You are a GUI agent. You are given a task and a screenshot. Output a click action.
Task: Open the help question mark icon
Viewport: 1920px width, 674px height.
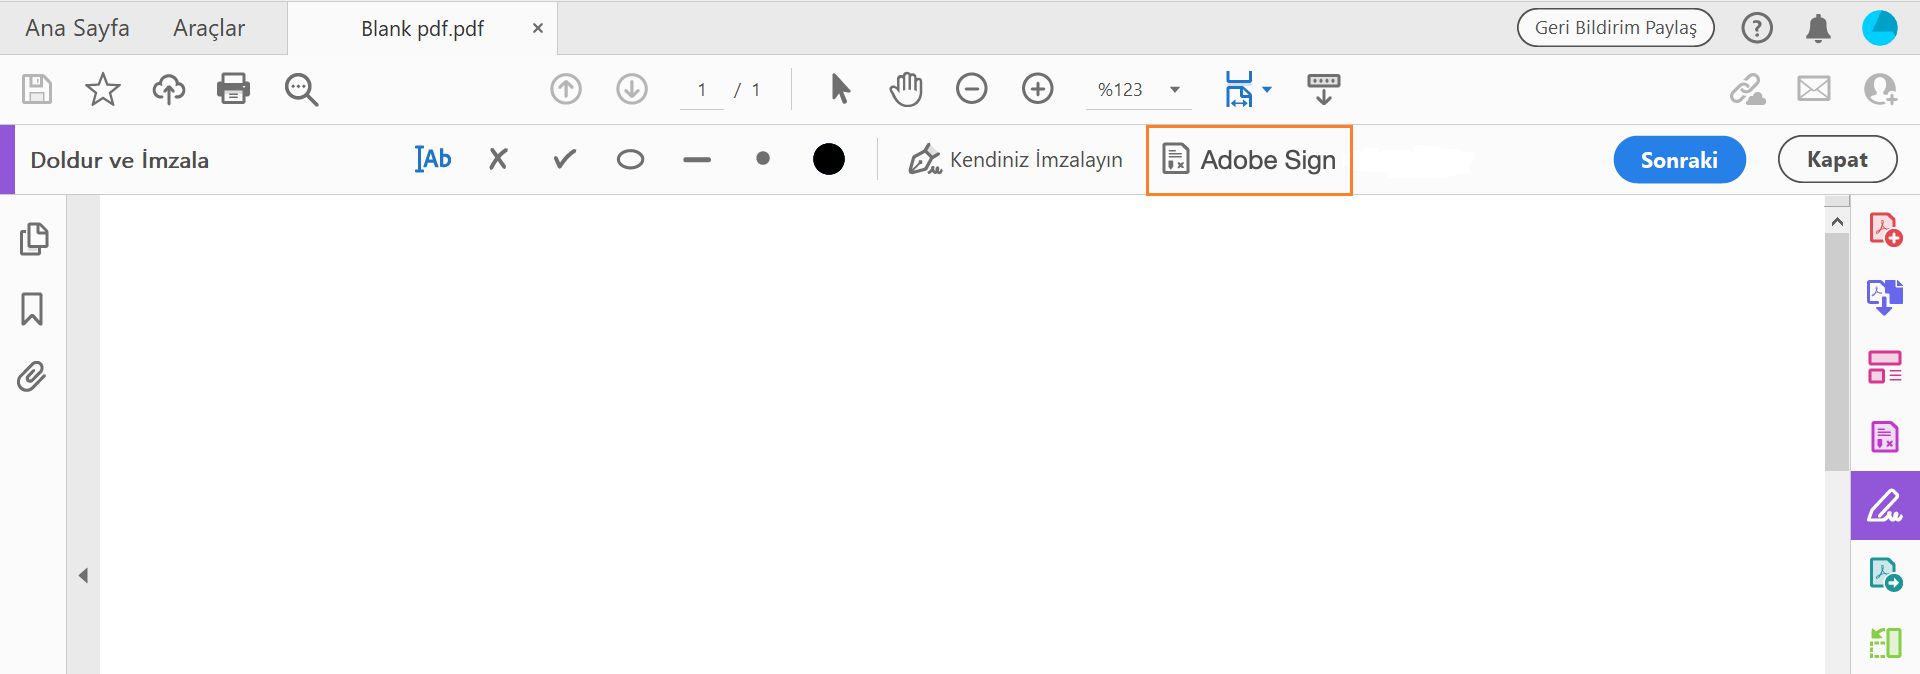[1757, 28]
